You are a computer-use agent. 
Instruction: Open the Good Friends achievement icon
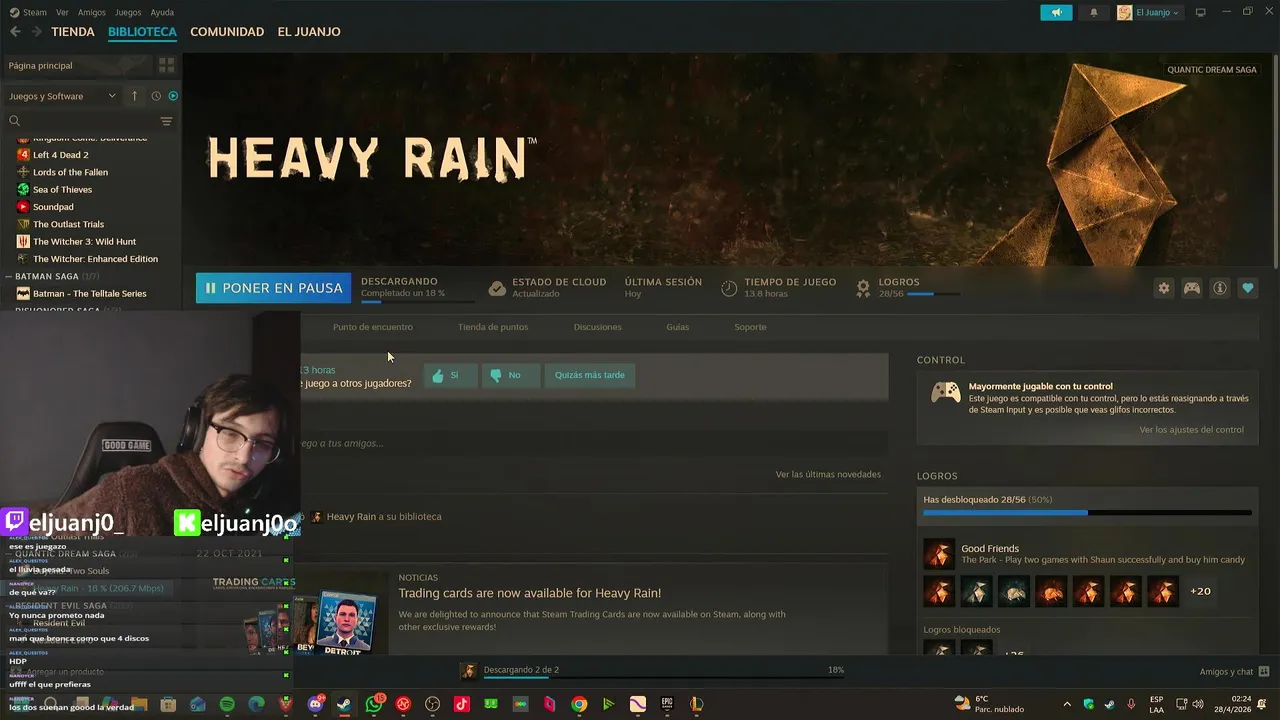938,554
